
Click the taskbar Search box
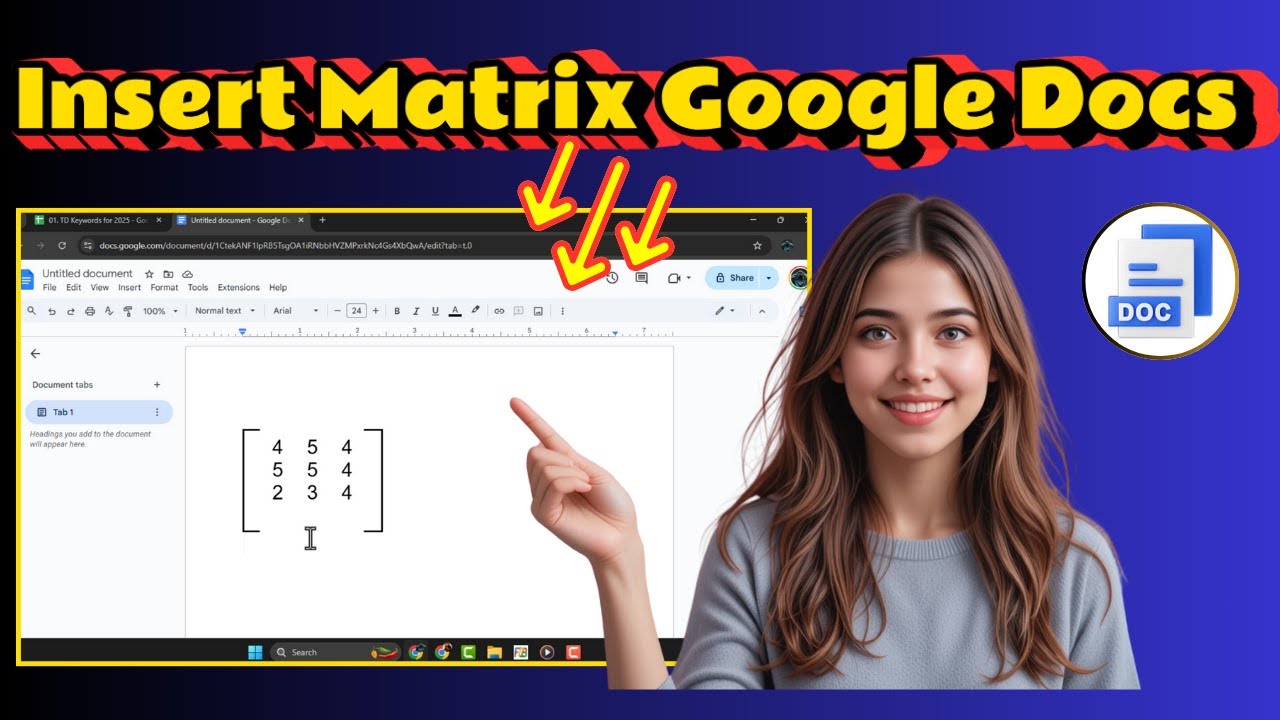[x=335, y=652]
